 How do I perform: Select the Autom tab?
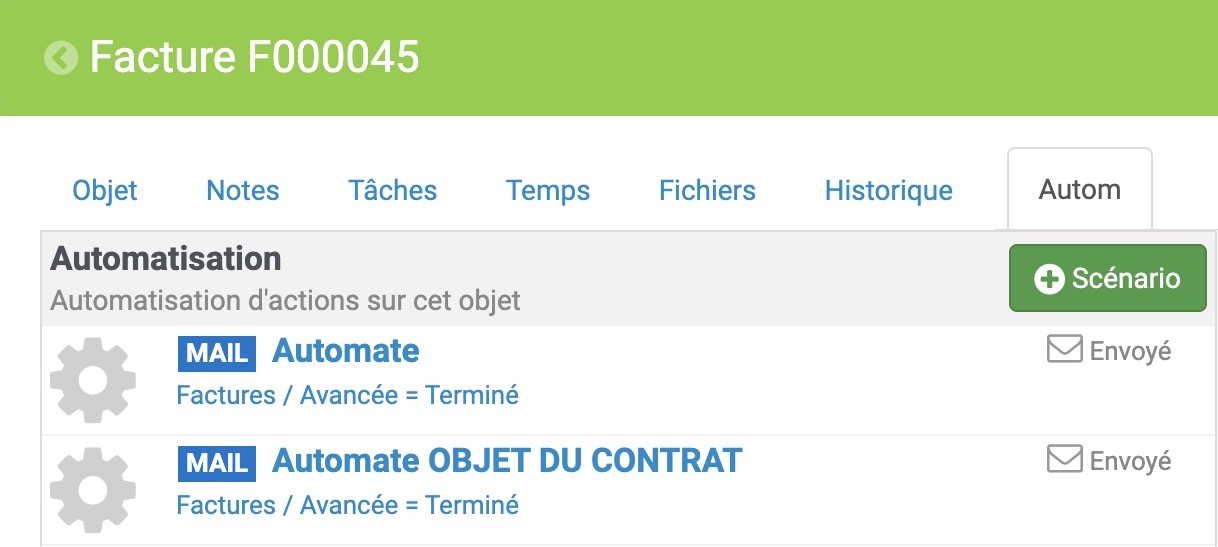[x=1080, y=190]
